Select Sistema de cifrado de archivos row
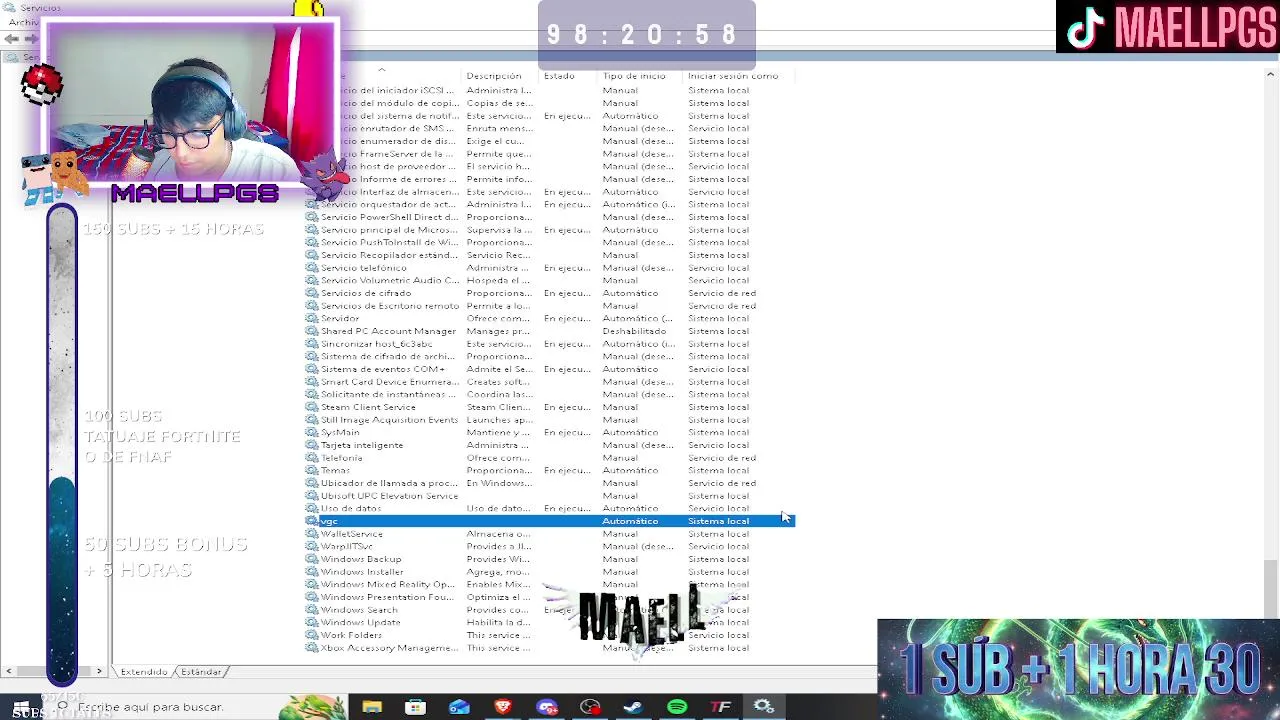This screenshot has height=720, width=1280. point(550,356)
